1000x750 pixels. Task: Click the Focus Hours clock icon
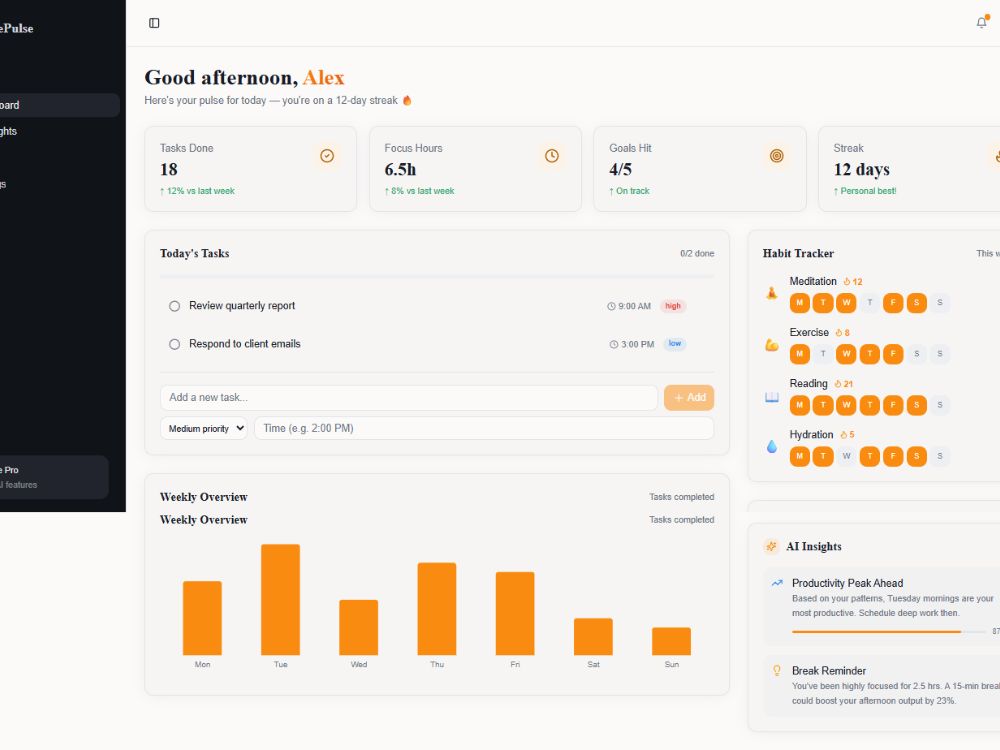coord(552,156)
